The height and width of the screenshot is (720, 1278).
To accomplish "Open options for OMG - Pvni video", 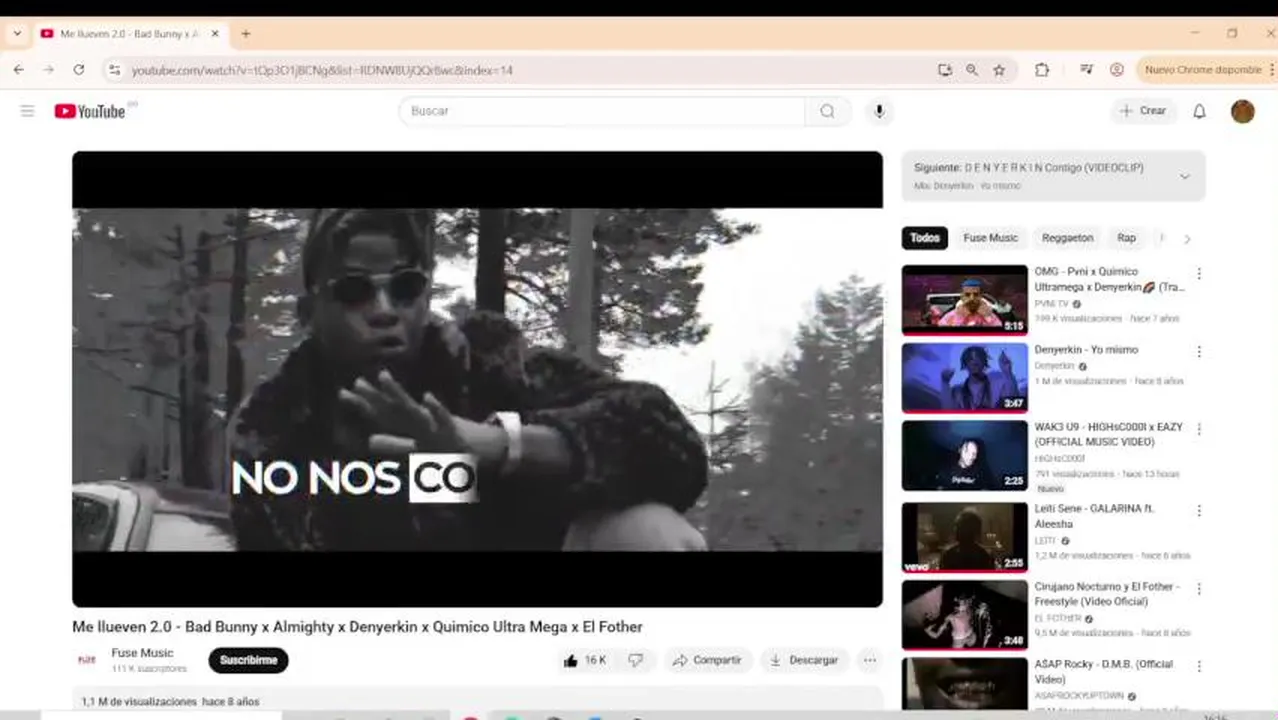I will click(x=1199, y=274).
